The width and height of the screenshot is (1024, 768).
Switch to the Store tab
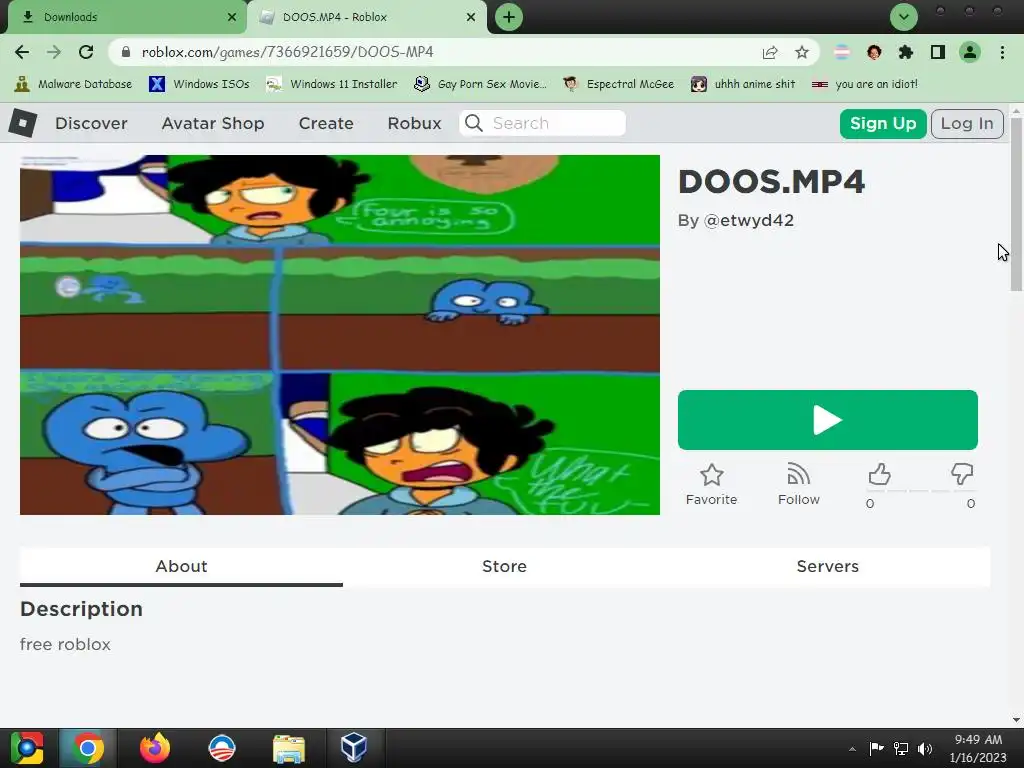(504, 566)
